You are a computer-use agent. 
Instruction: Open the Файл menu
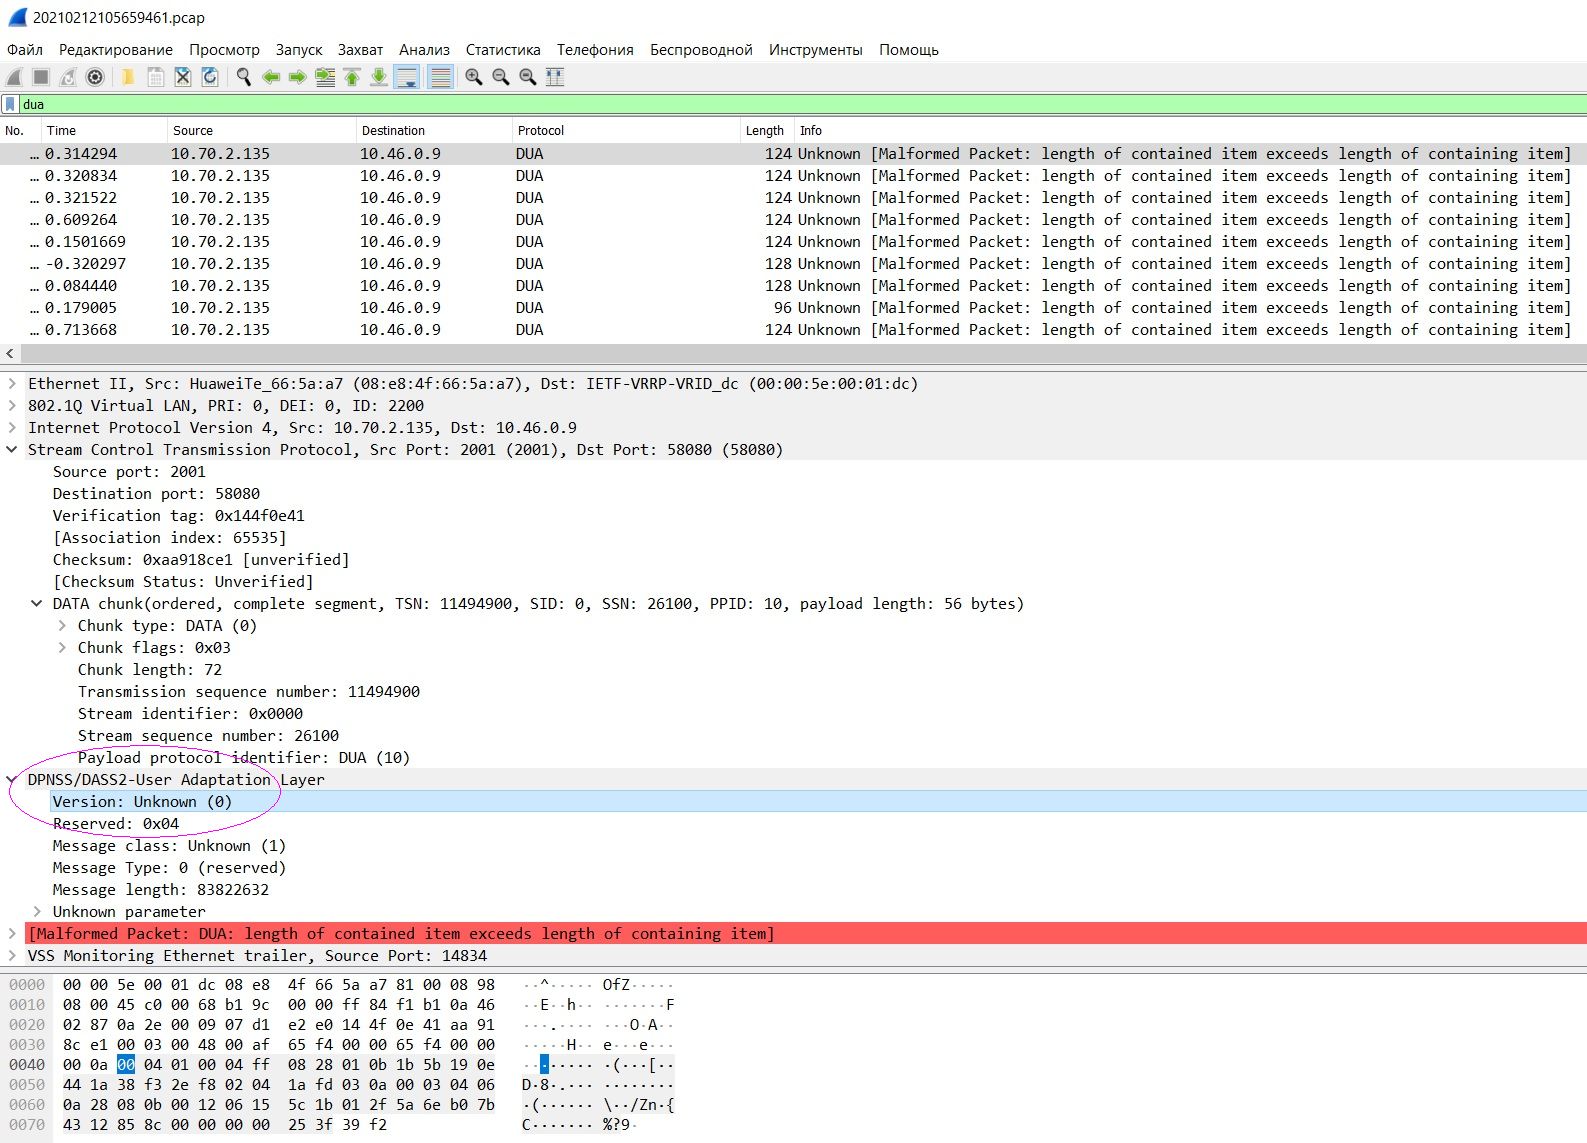(x=25, y=49)
